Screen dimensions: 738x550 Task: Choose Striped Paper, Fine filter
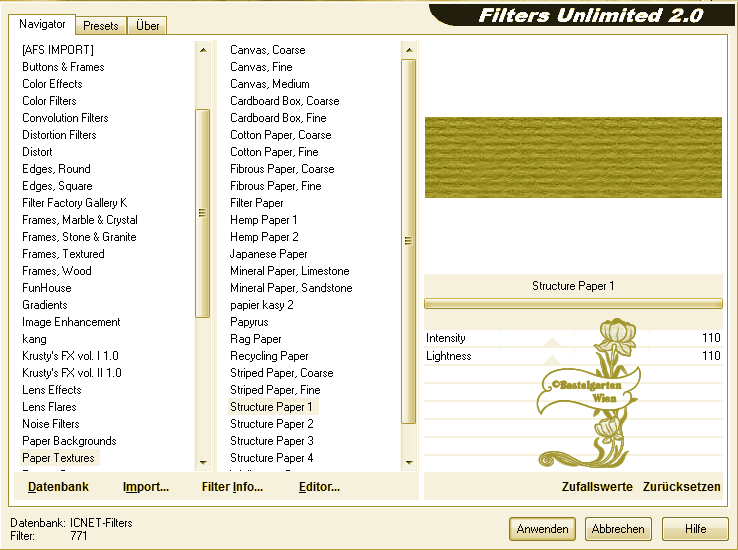[x=275, y=390]
